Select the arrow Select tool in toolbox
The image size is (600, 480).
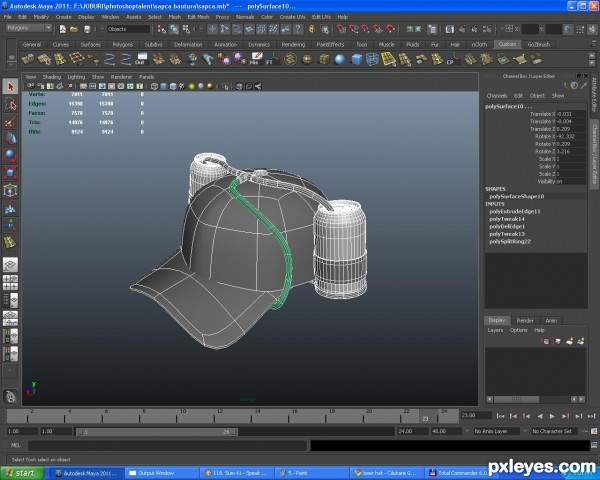(x=10, y=87)
